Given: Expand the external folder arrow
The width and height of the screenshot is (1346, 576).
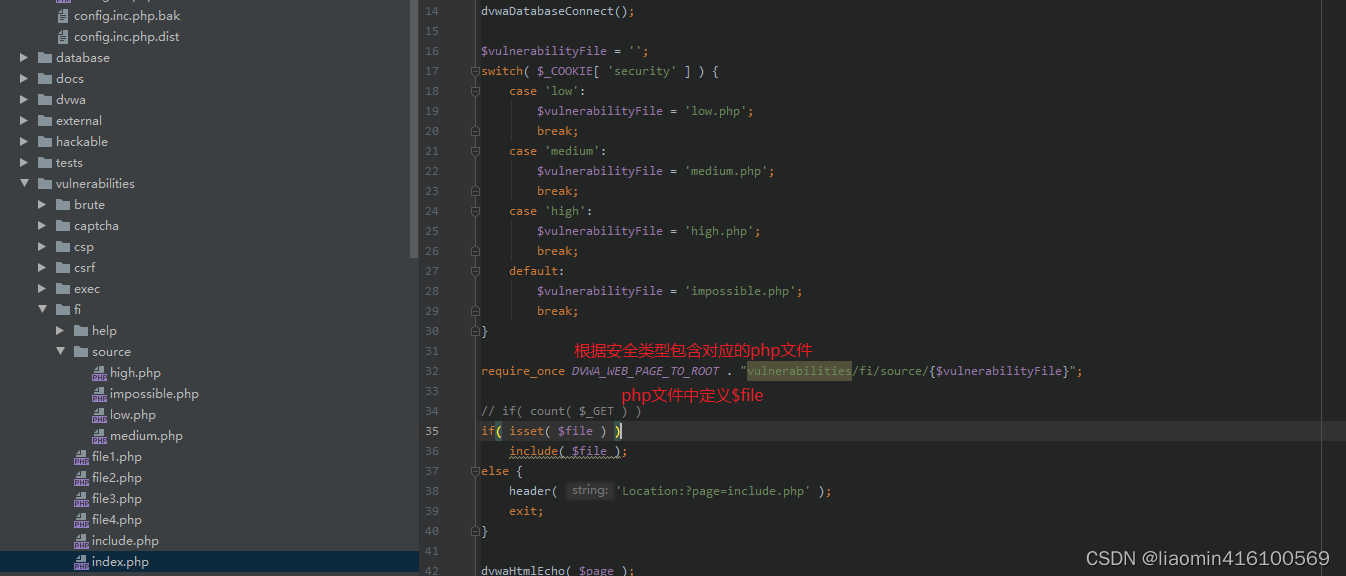Looking at the screenshot, I should (x=24, y=121).
